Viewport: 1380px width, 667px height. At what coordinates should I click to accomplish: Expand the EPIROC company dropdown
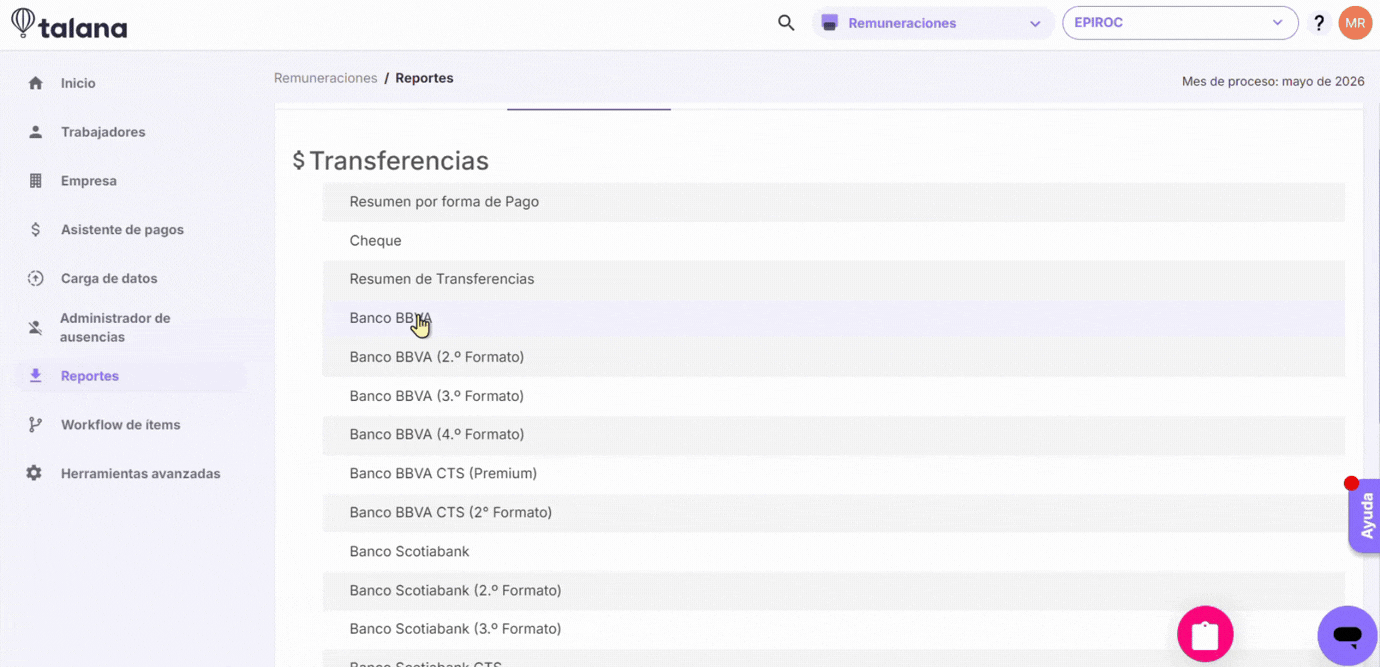(x=1180, y=23)
